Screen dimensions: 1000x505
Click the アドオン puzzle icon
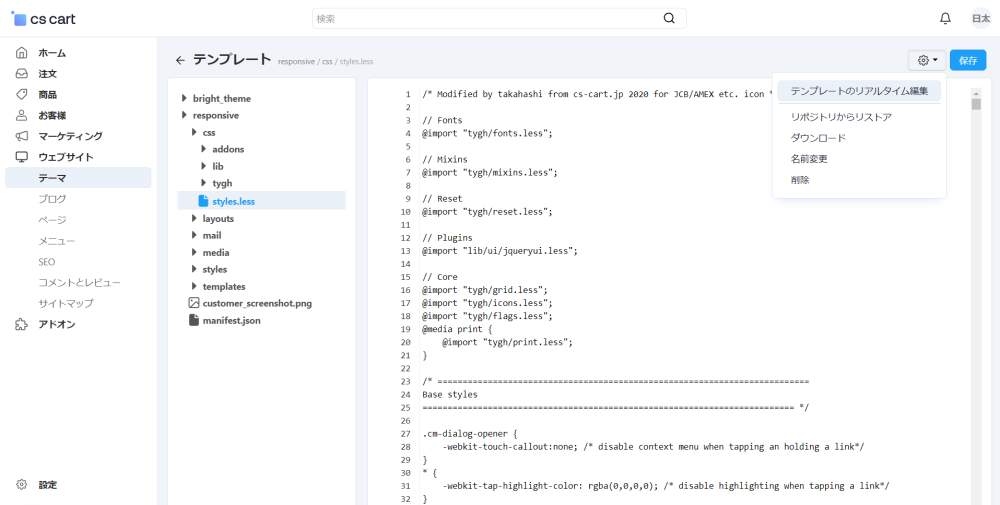(x=22, y=325)
